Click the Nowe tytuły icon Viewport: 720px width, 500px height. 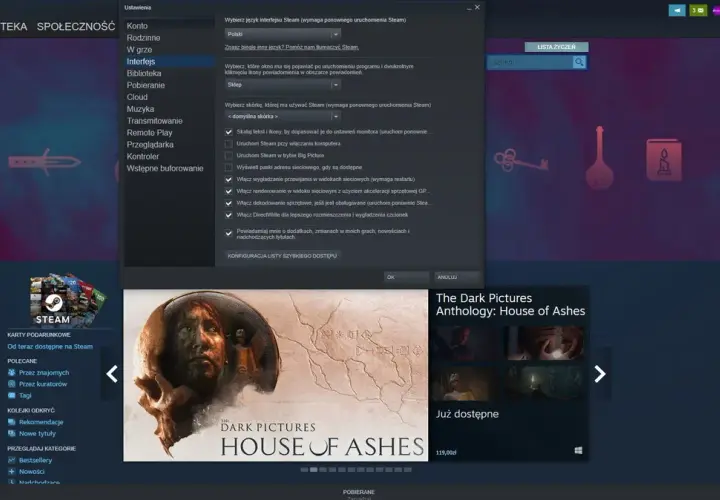click(11, 433)
